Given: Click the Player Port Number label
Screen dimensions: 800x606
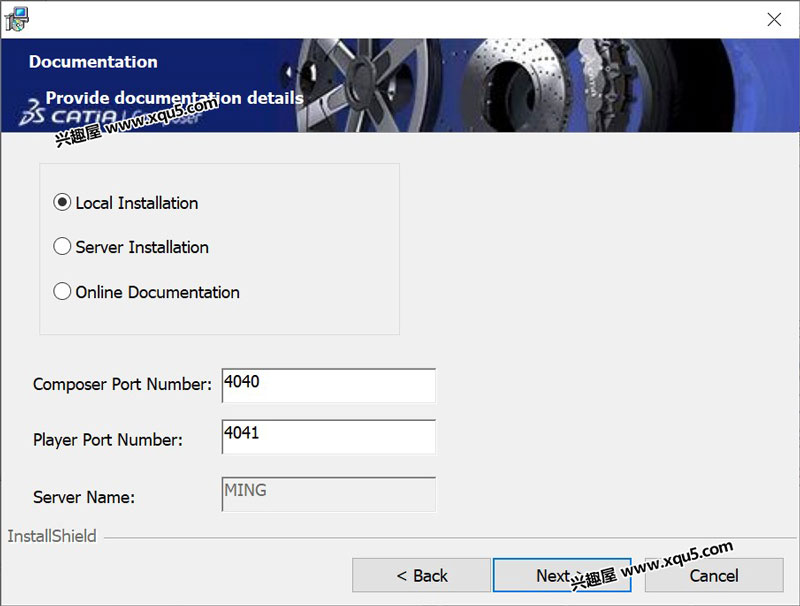Looking at the screenshot, I should click(108, 440).
